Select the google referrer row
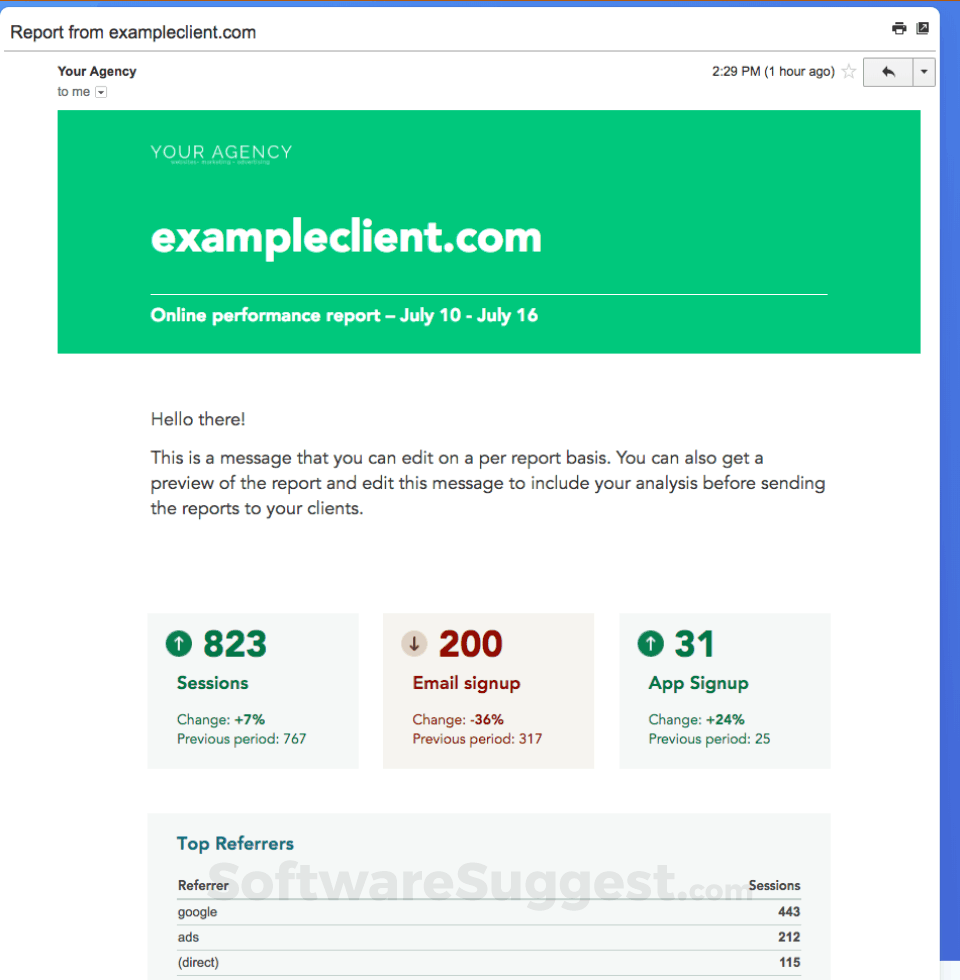Screen dimensions: 960x980 (489, 912)
